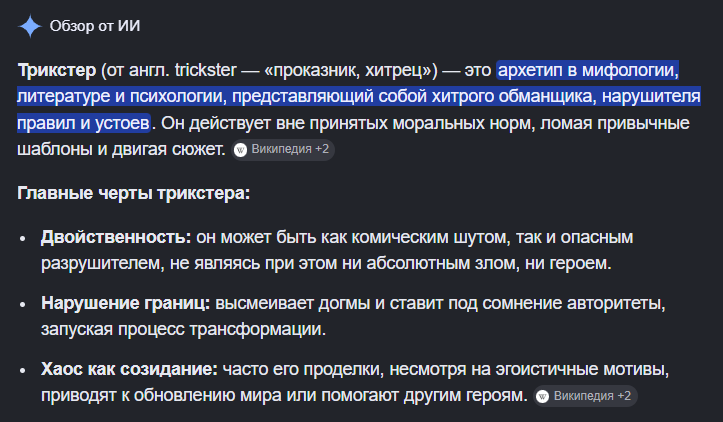Screen dimensions: 723x422
Task: Click the 'Обзор от ИИ' header label
Action: 95,26
